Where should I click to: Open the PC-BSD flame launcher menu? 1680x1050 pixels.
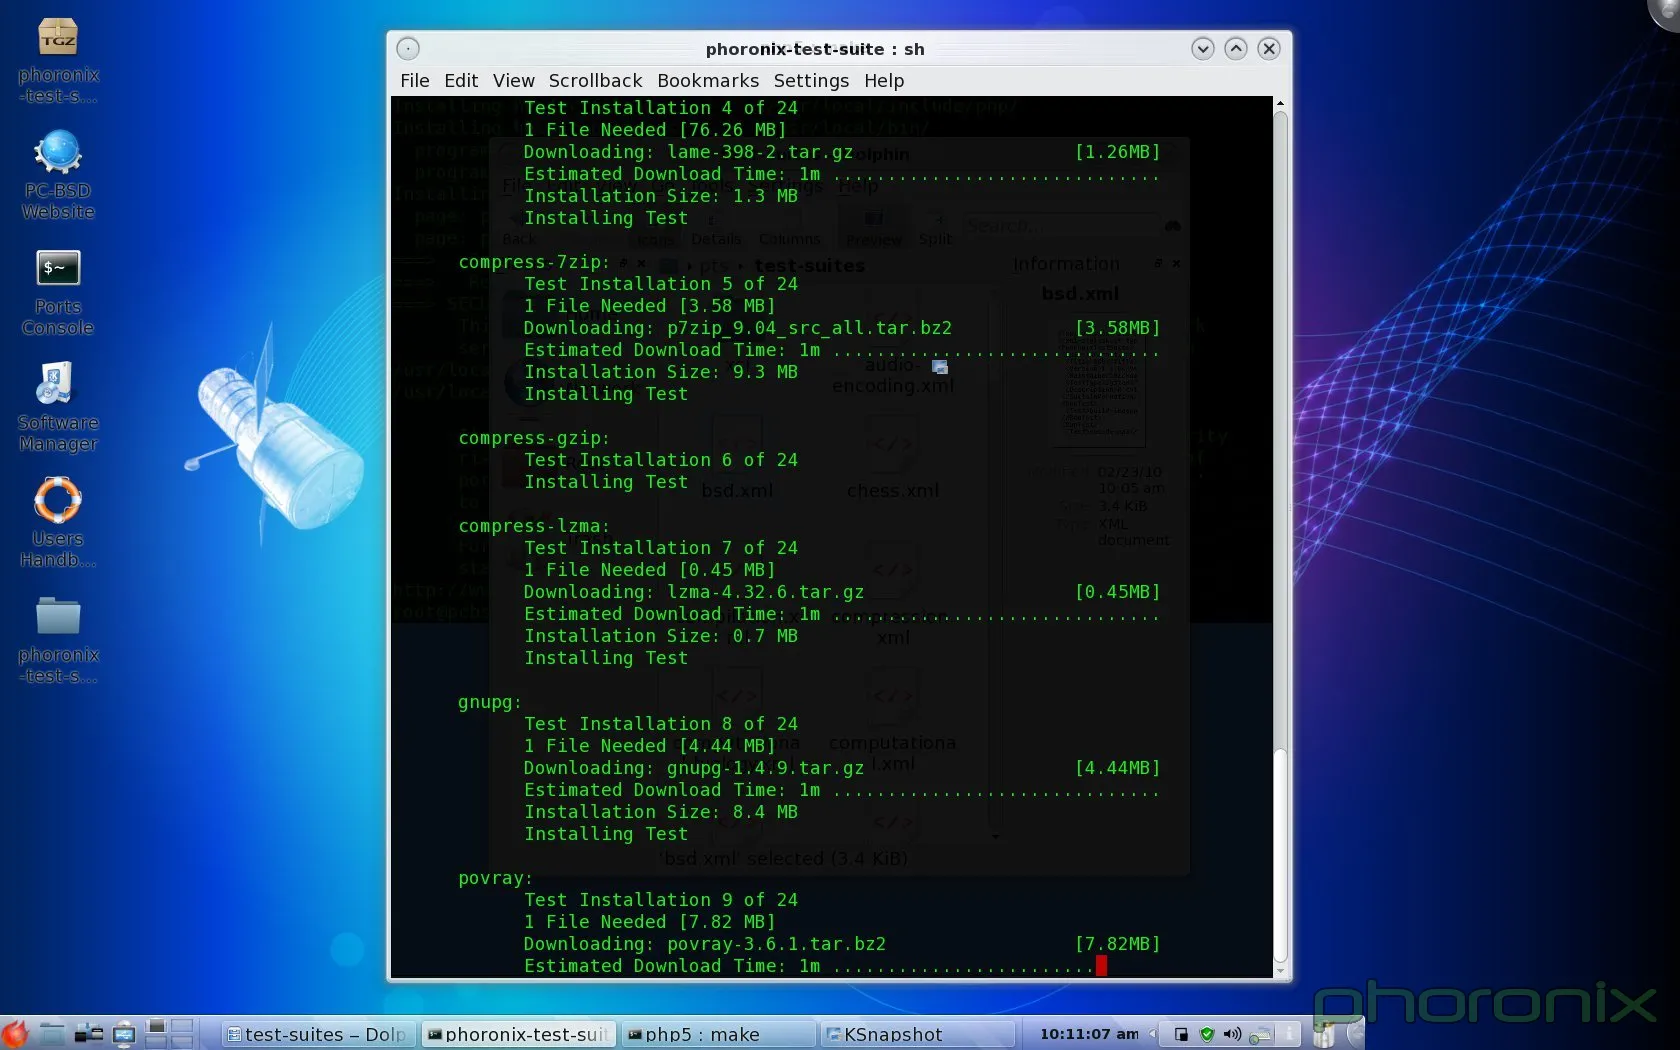15,1033
